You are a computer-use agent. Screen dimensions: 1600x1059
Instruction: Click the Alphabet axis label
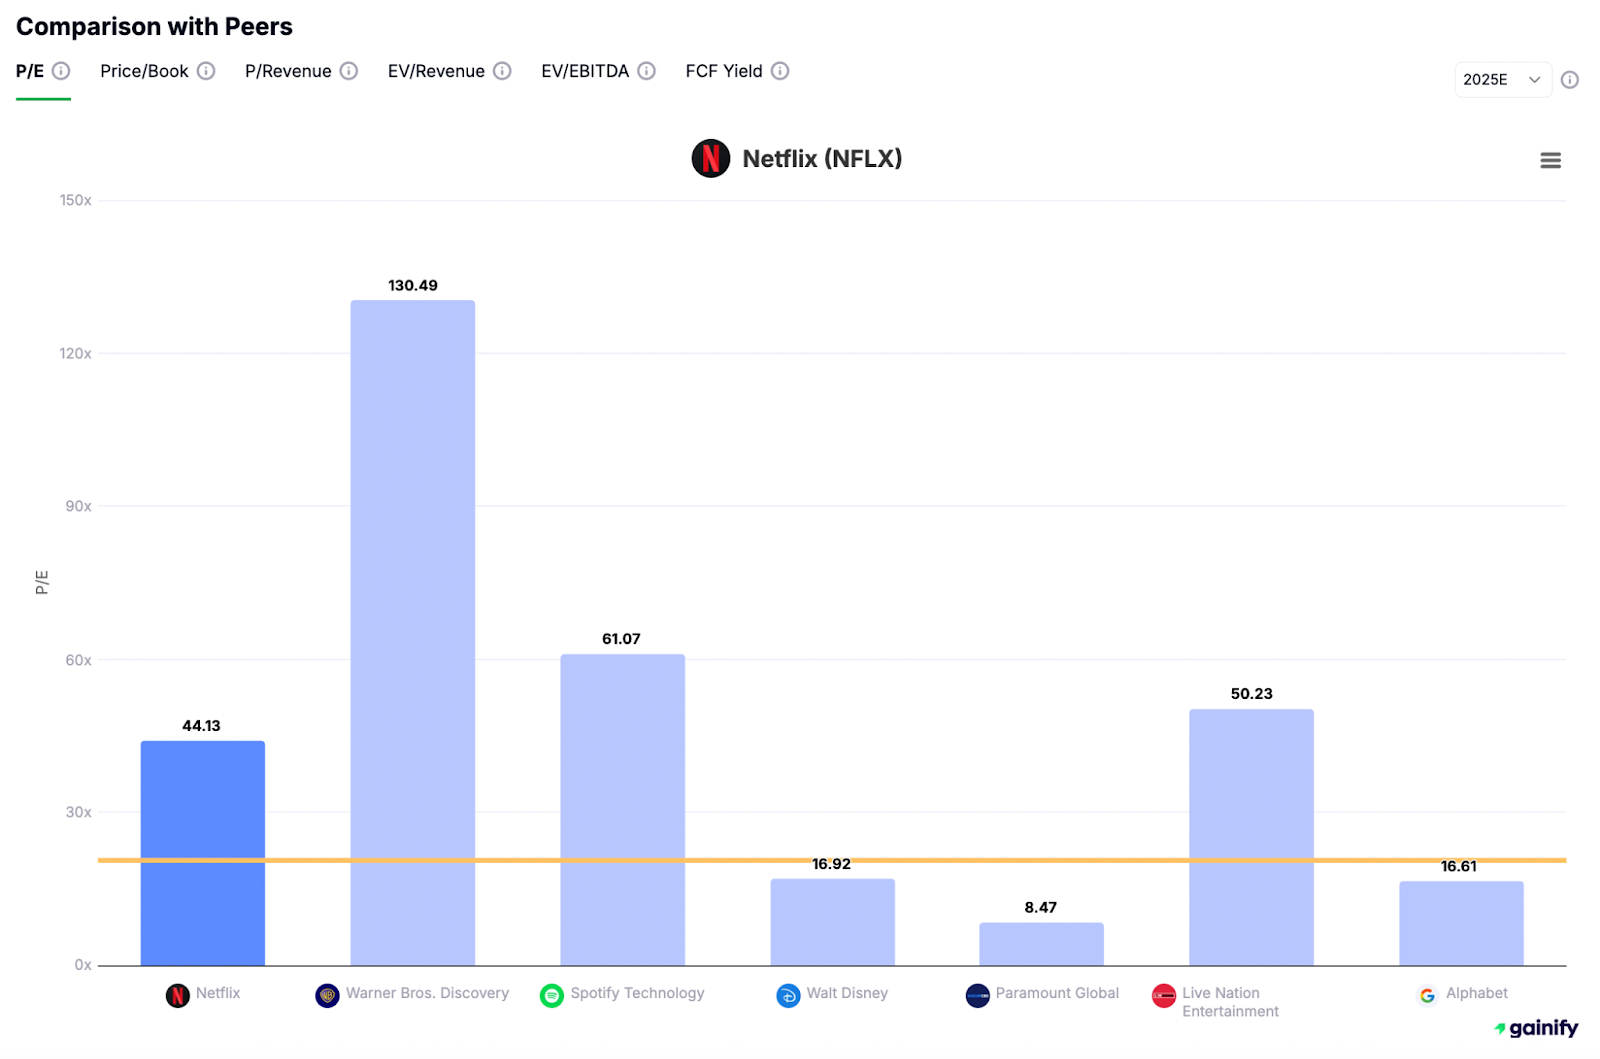(x=1476, y=993)
